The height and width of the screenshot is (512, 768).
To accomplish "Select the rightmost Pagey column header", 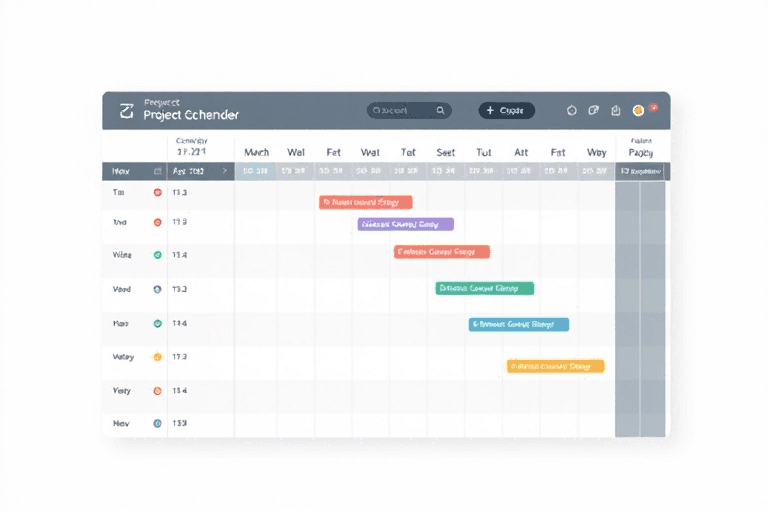I will [x=641, y=152].
